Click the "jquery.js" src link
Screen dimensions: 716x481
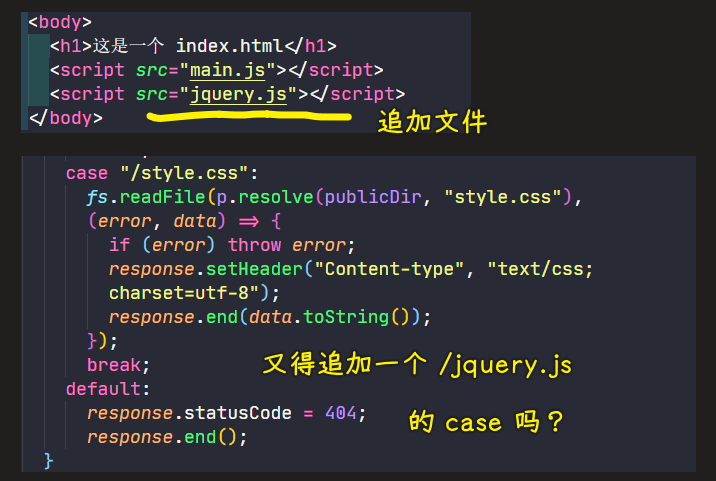(238, 94)
